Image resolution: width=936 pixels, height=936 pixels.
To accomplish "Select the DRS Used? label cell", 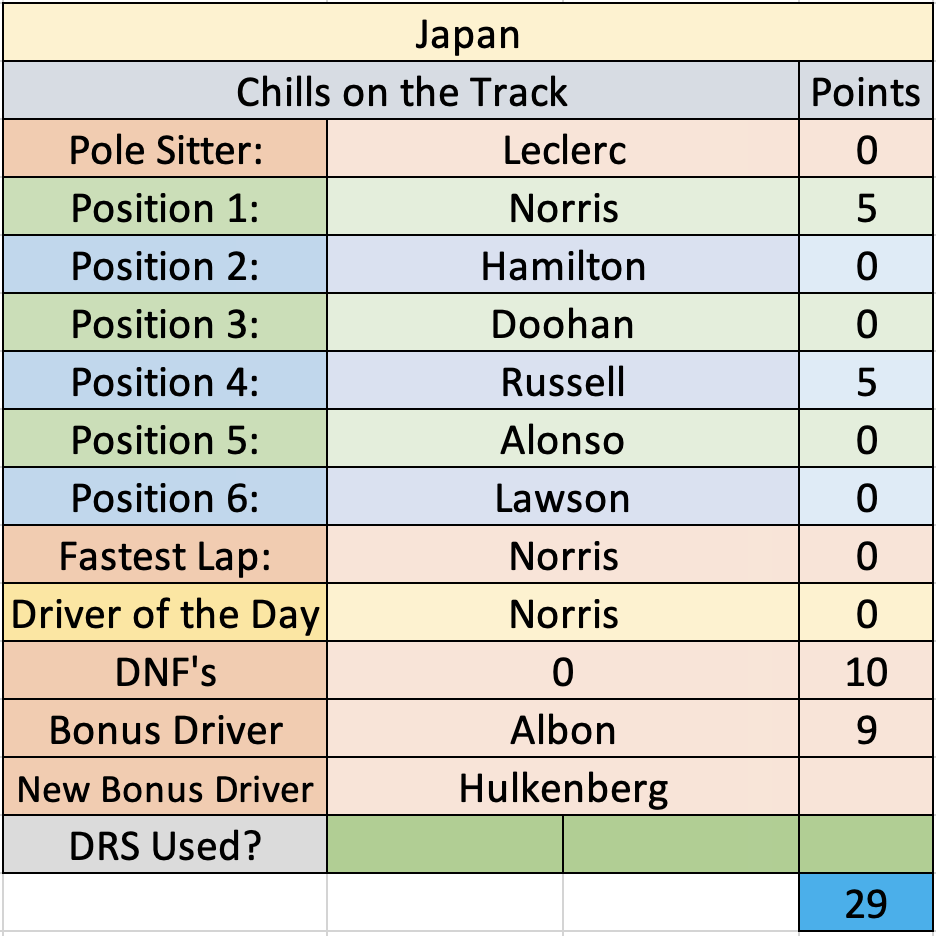I will (165, 844).
